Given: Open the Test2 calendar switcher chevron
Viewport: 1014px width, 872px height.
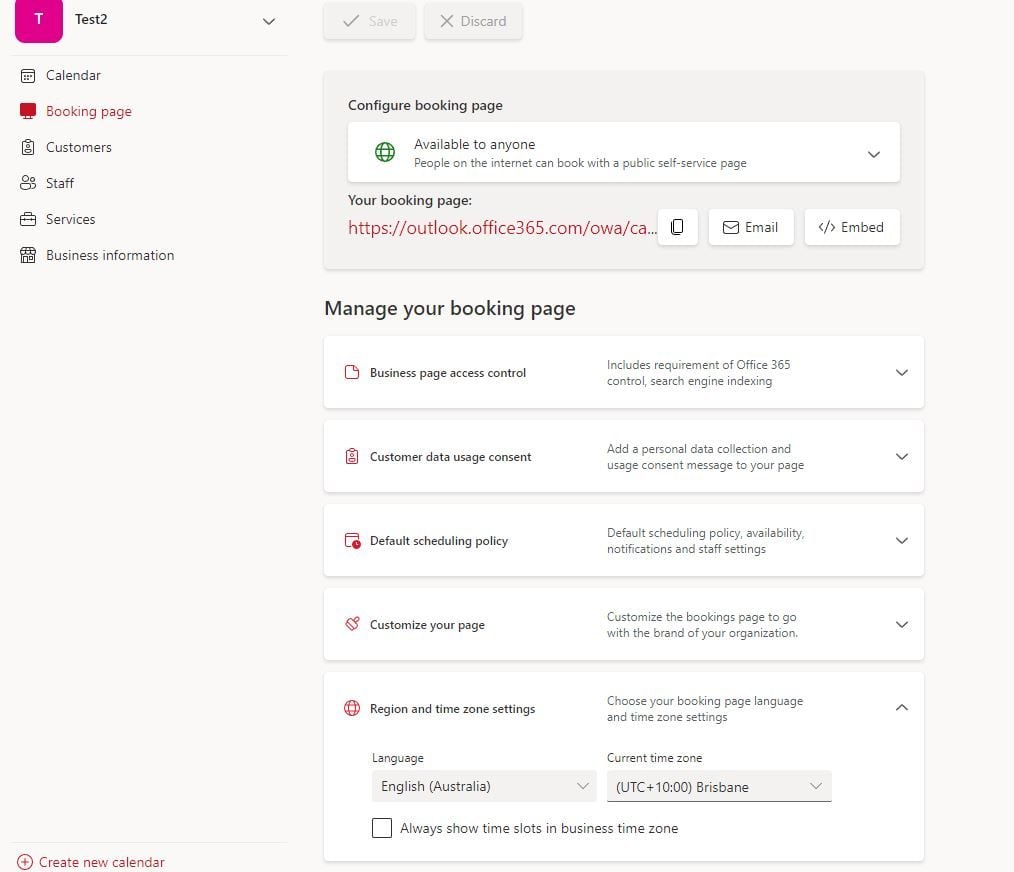Looking at the screenshot, I should point(269,21).
